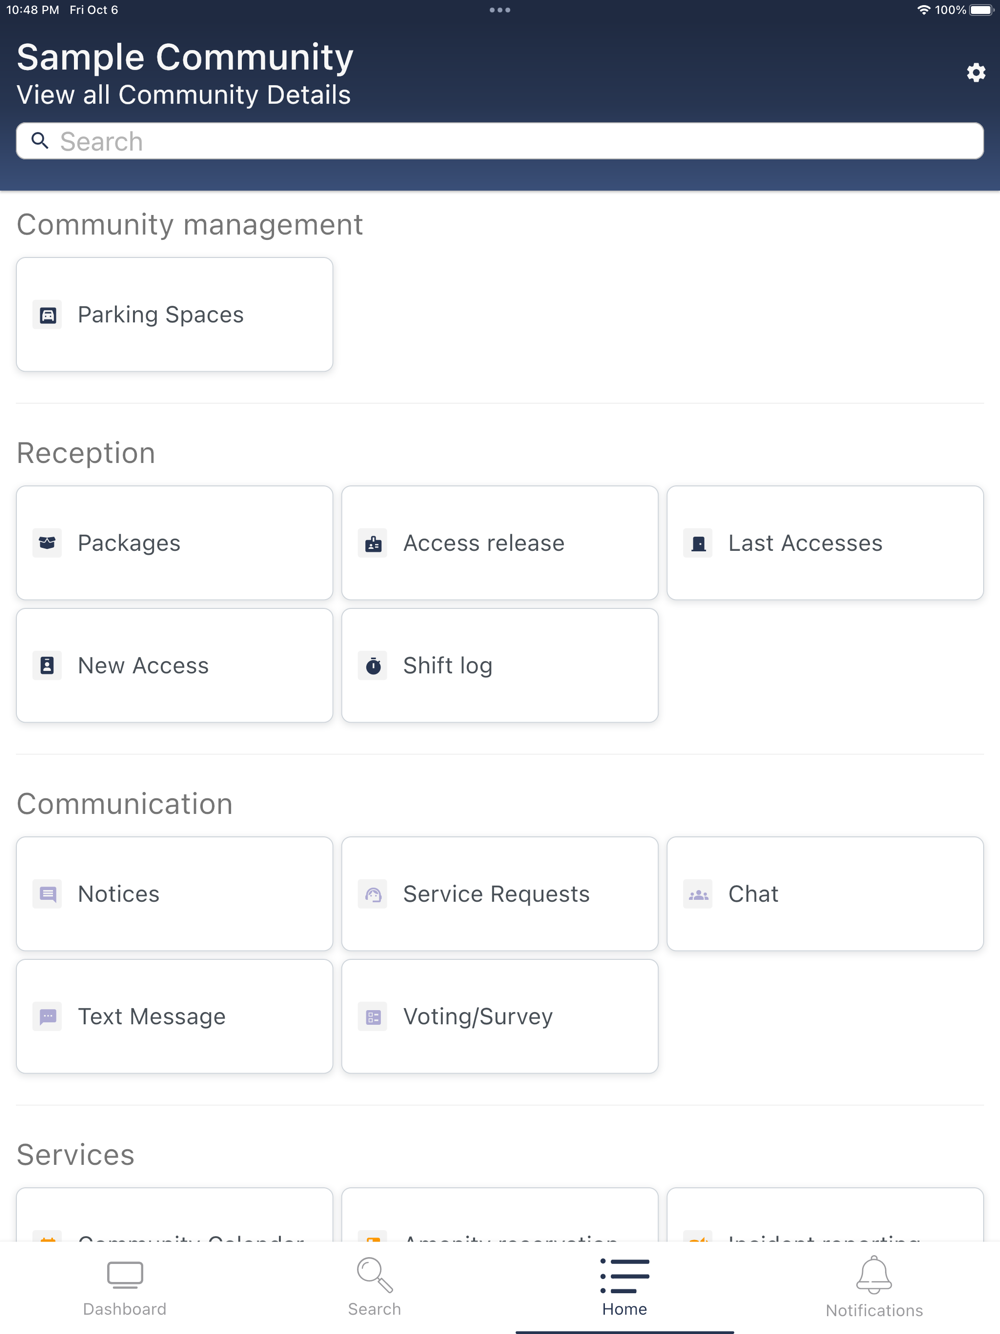Click the magnifier icon in search bar
Viewport: 1000px width, 1334px height.
coord(40,141)
